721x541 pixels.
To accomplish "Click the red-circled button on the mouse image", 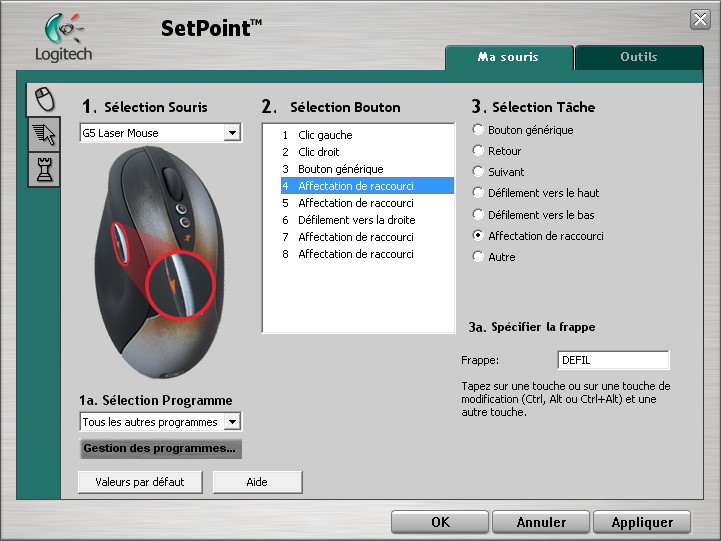I will click(x=181, y=283).
